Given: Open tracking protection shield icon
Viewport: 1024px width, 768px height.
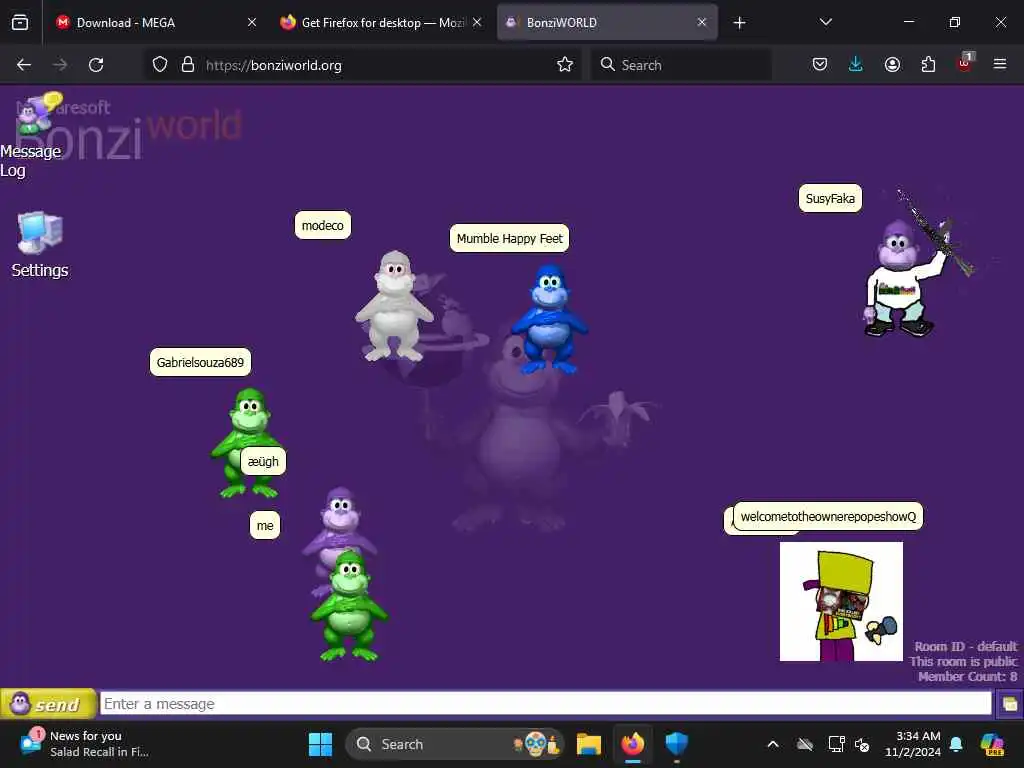Looking at the screenshot, I should [160, 65].
